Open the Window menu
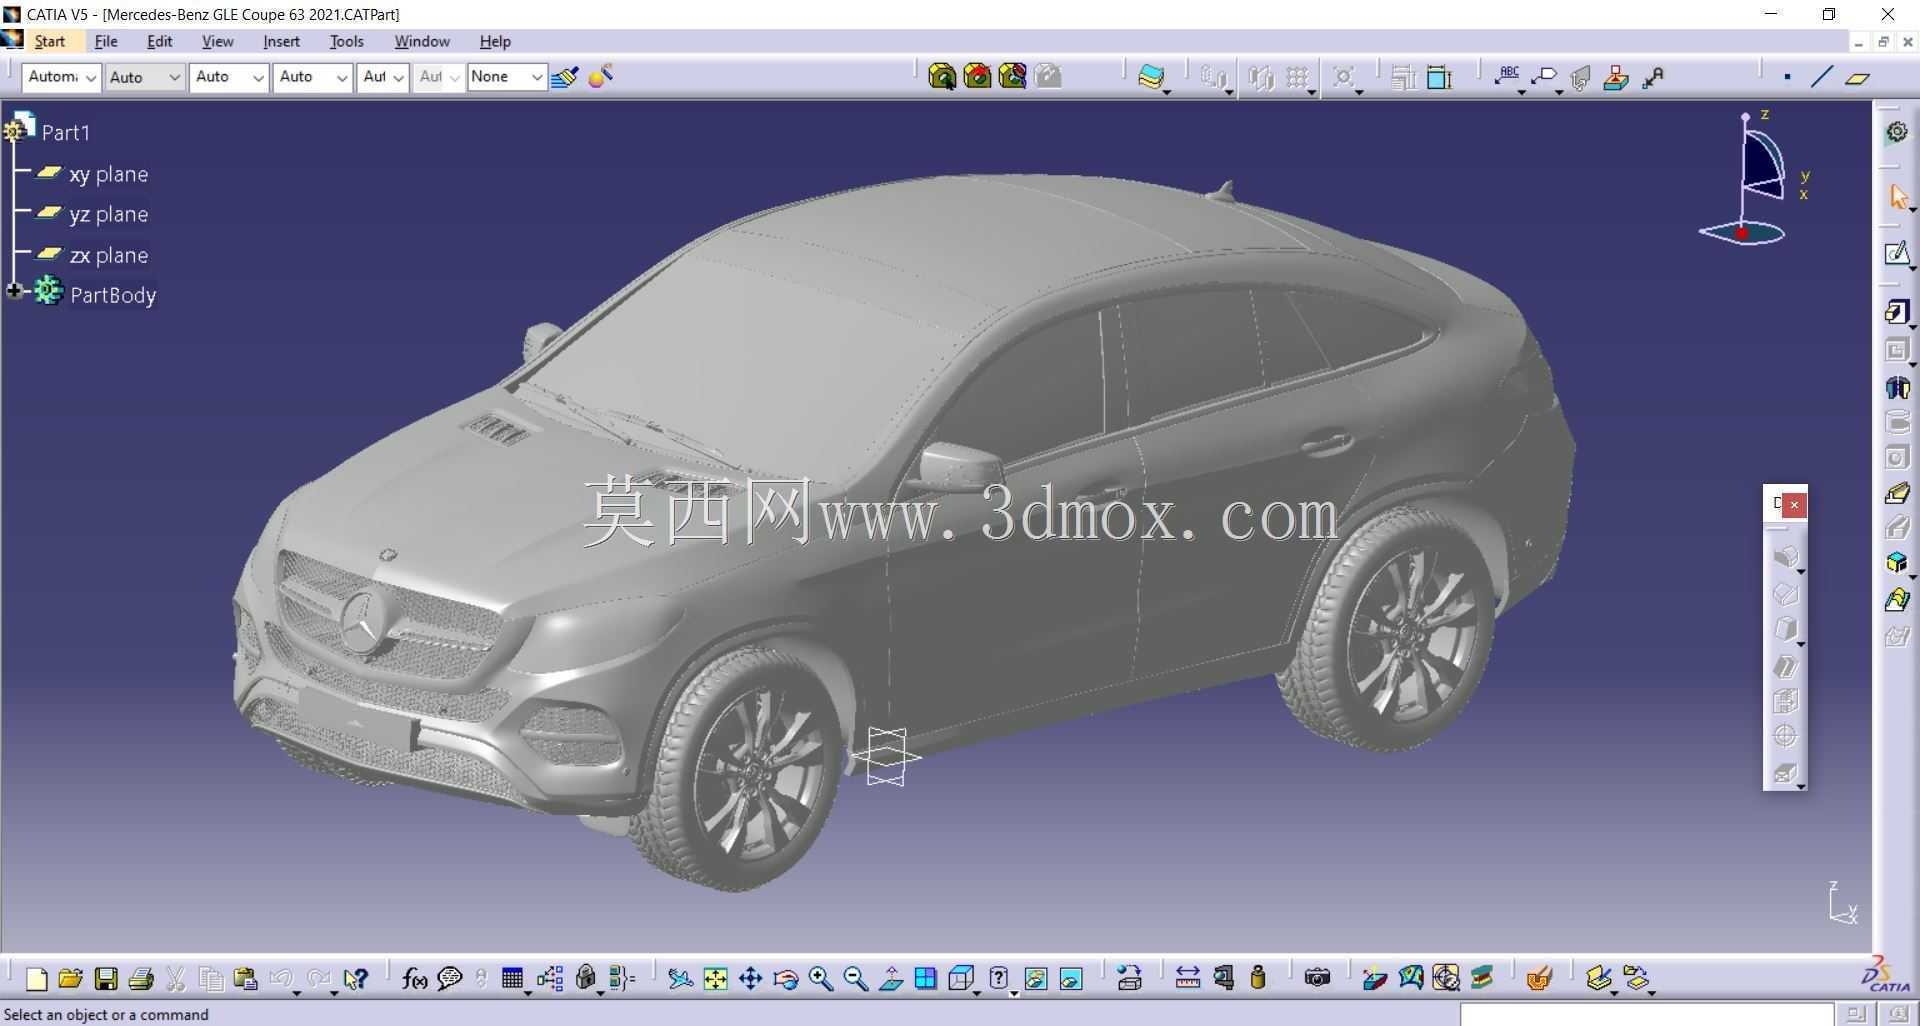1920x1026 pixels. tap(421, 41)
